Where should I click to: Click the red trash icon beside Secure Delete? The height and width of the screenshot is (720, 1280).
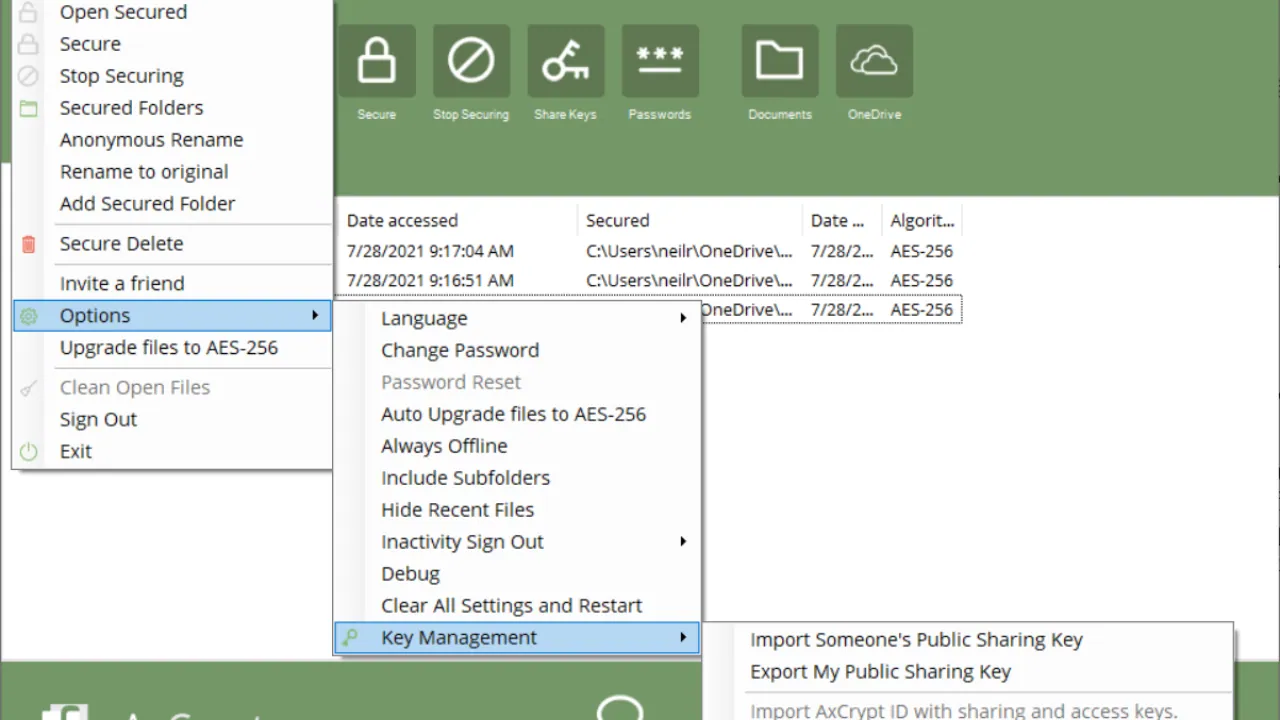pos(28,244)
